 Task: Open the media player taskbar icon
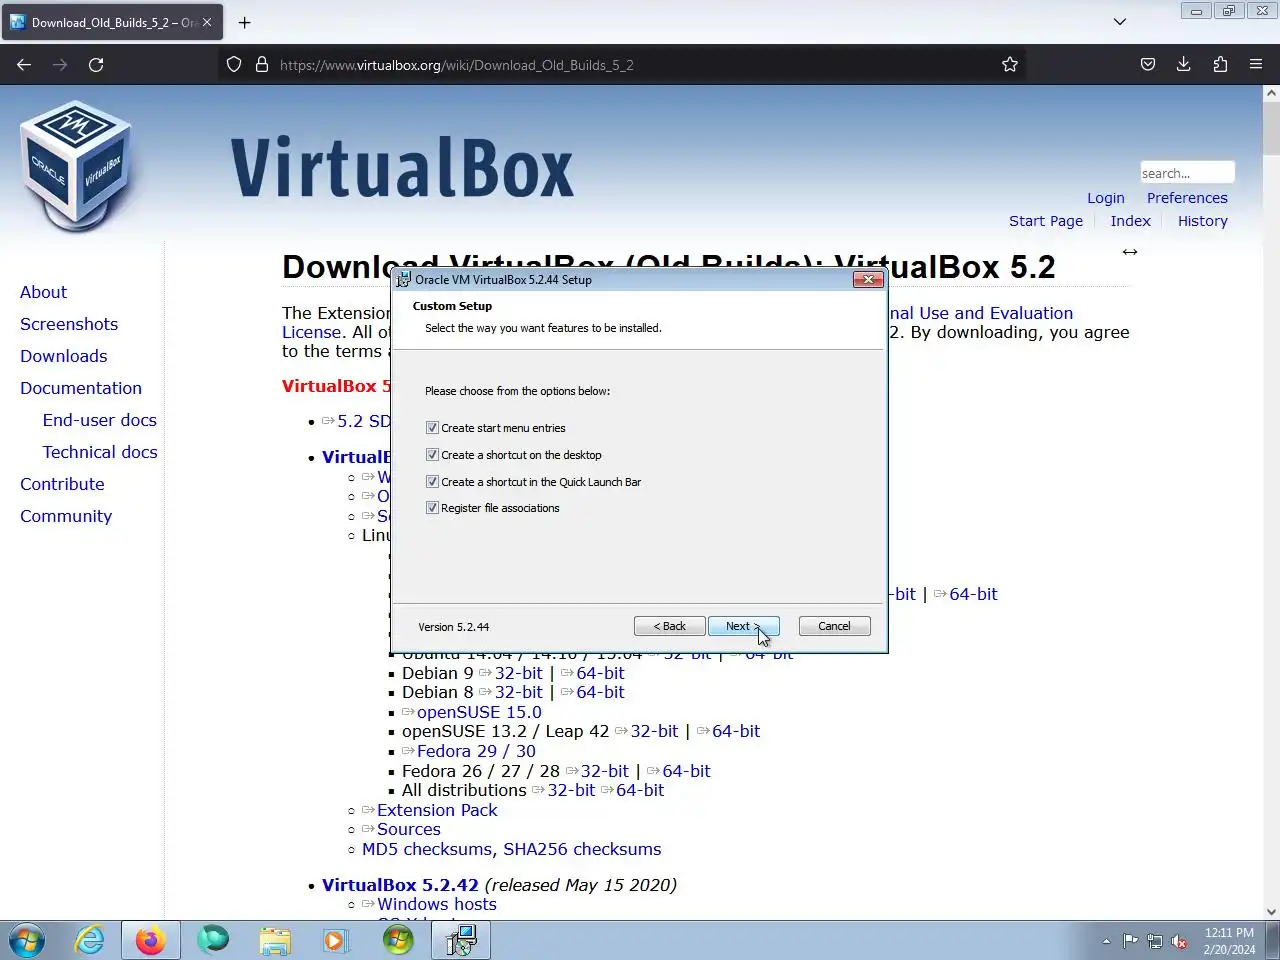click(335, 940)
